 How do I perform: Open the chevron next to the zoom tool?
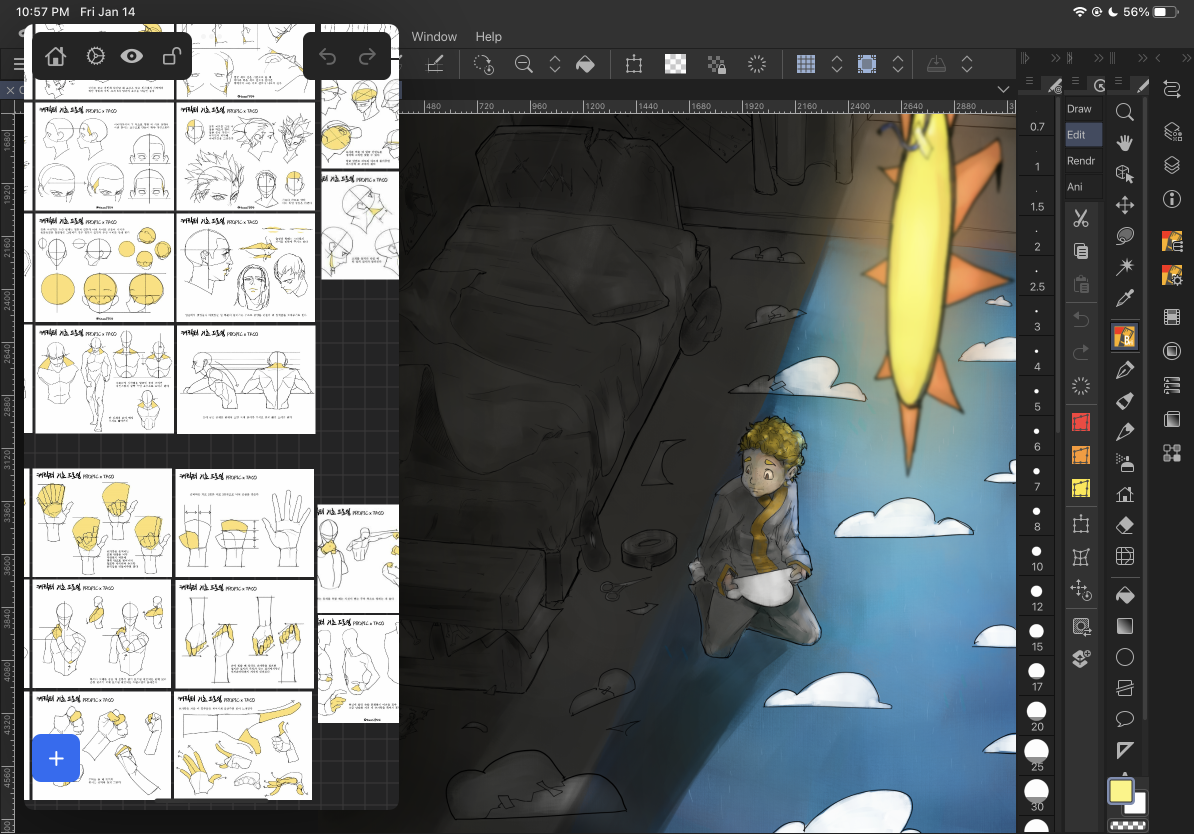click(x=555, y=63)
